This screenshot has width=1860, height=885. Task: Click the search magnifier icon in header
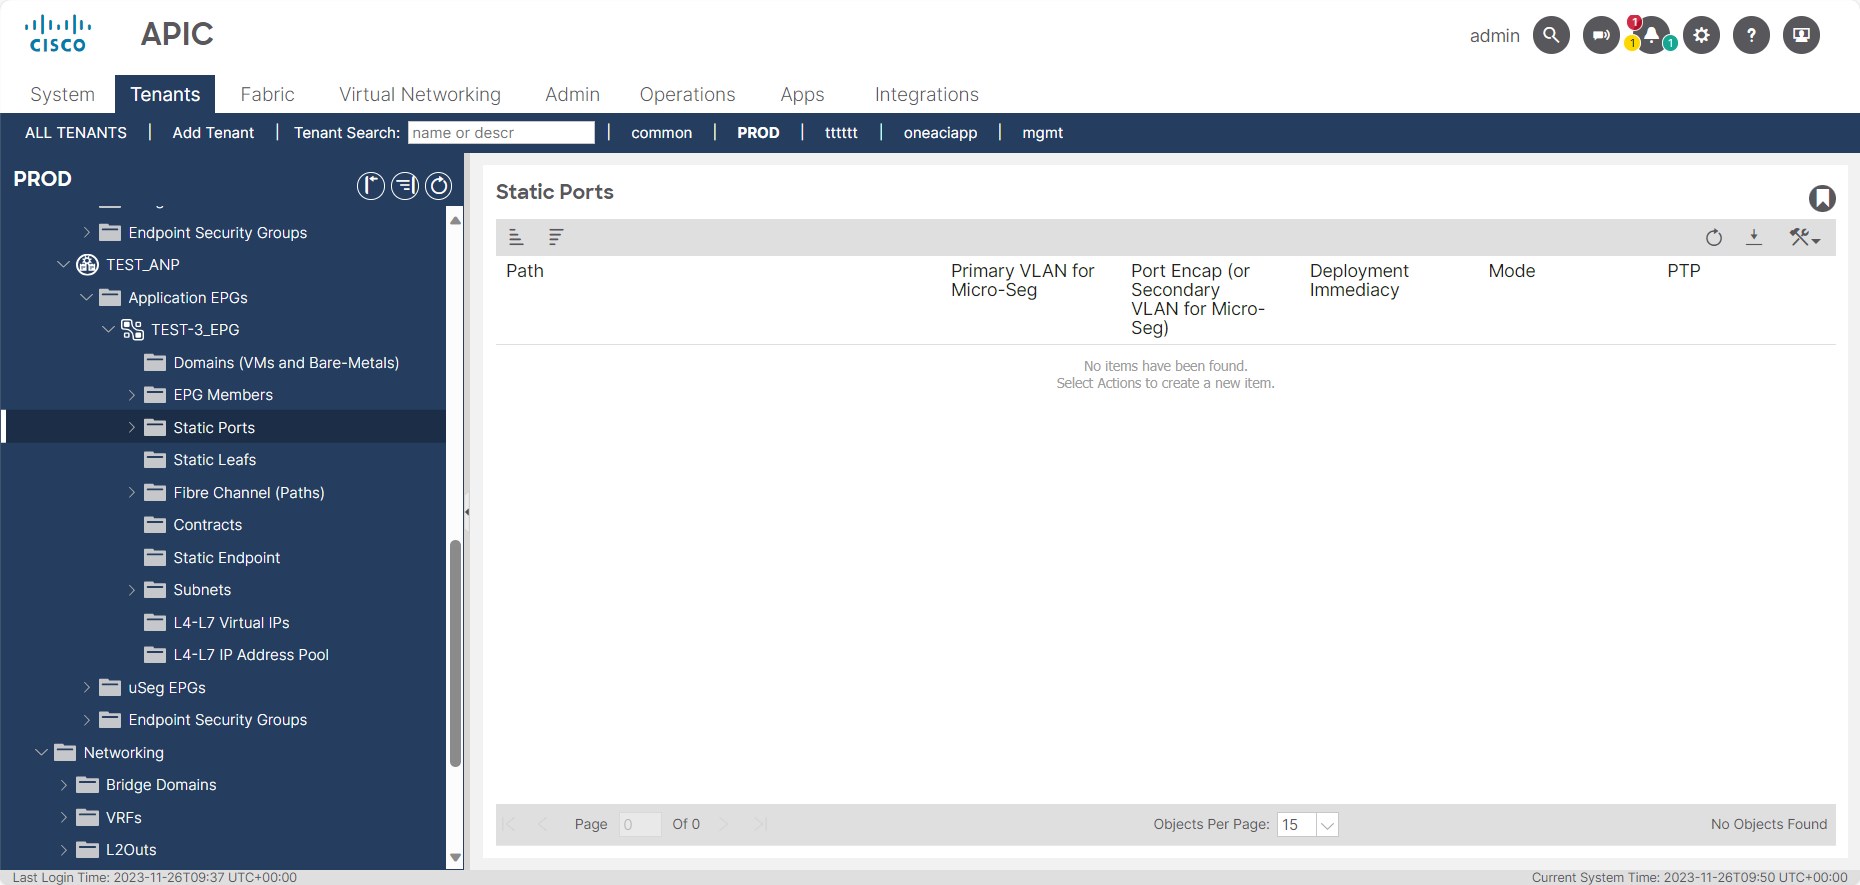point(1551,35)
